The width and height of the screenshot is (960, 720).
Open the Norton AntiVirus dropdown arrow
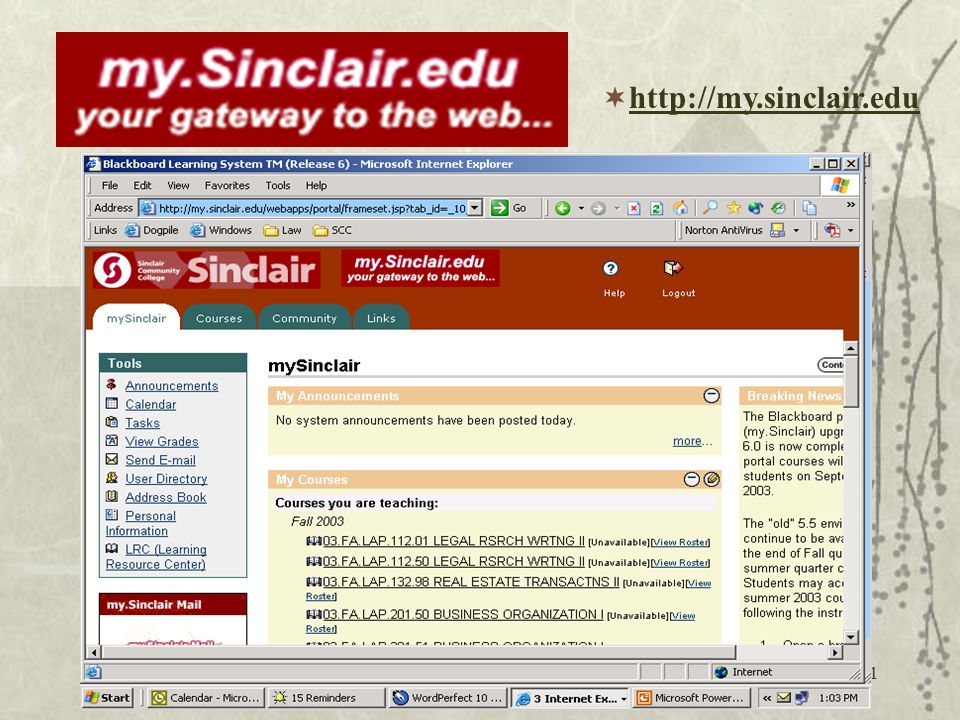coord(796,230)
